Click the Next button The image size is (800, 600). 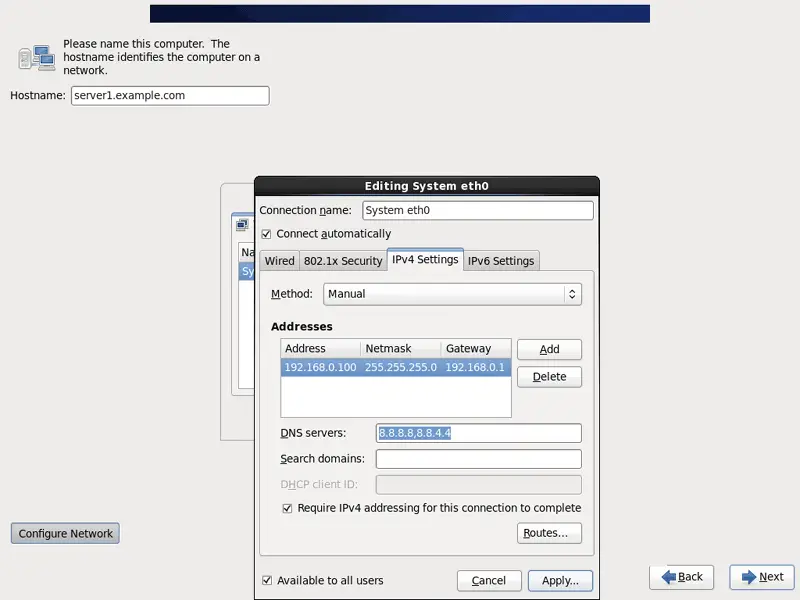click(x=761, y=577)
